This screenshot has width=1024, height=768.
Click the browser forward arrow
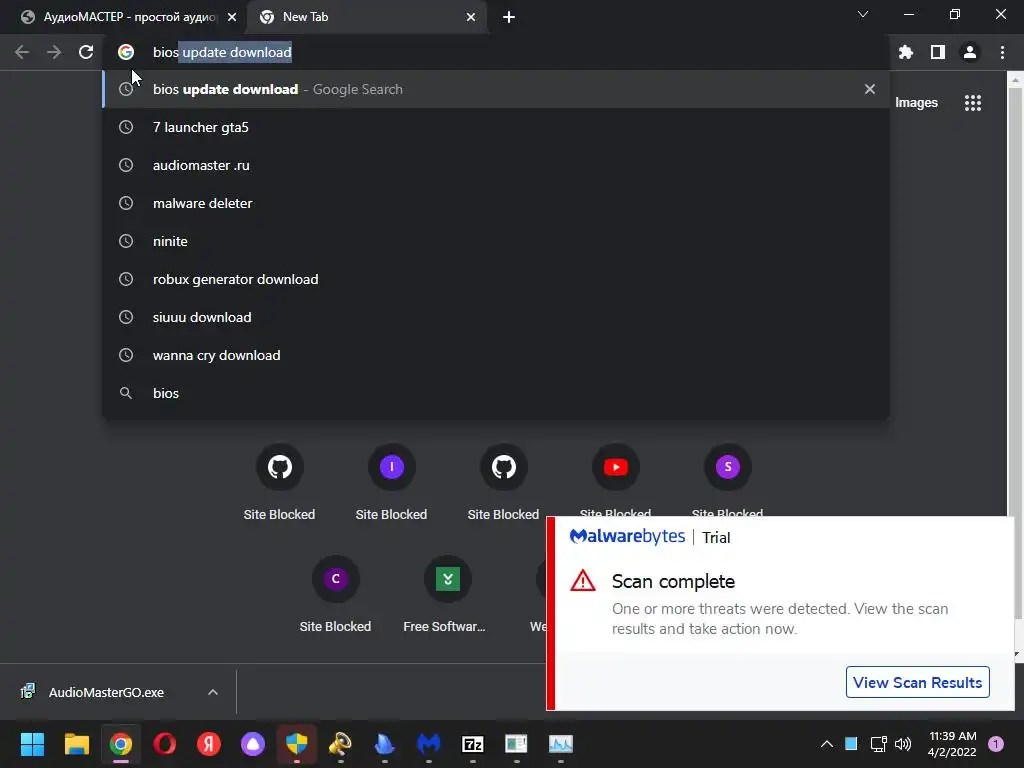point(54,52)
